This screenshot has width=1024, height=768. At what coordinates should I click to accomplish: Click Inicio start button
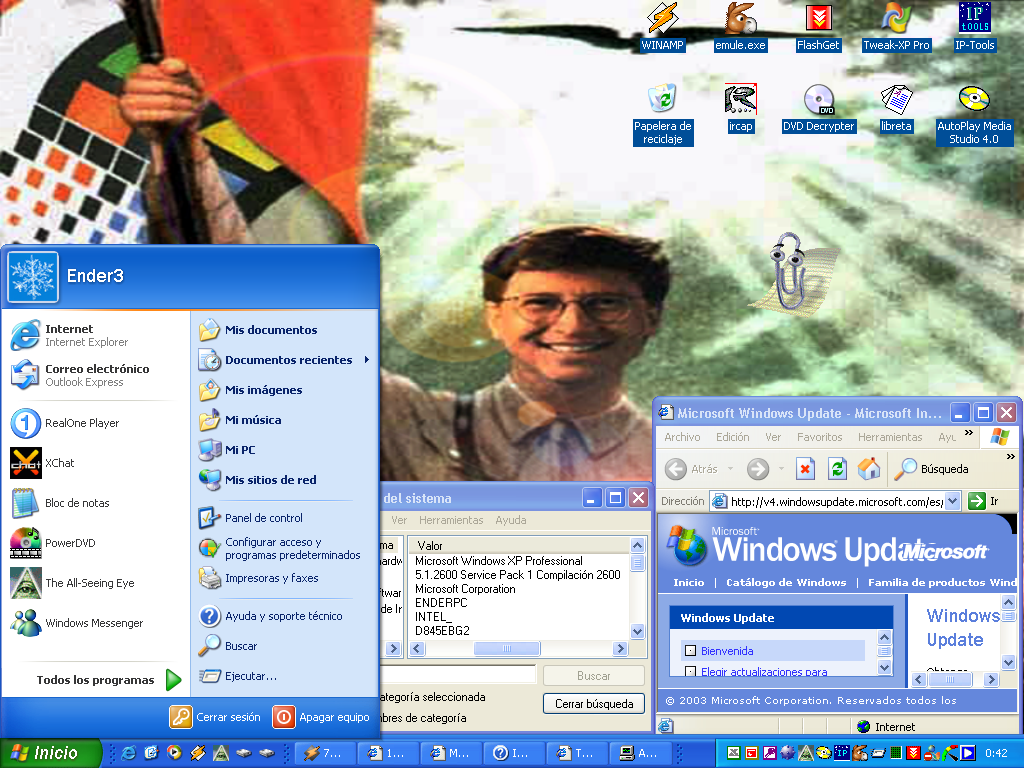(x=50, y=753)
